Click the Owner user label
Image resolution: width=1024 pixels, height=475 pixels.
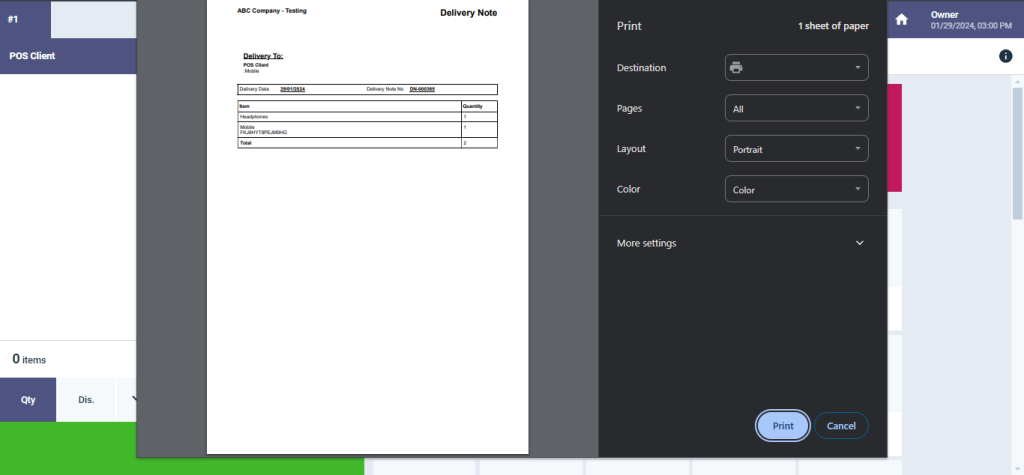click(944, 14)
